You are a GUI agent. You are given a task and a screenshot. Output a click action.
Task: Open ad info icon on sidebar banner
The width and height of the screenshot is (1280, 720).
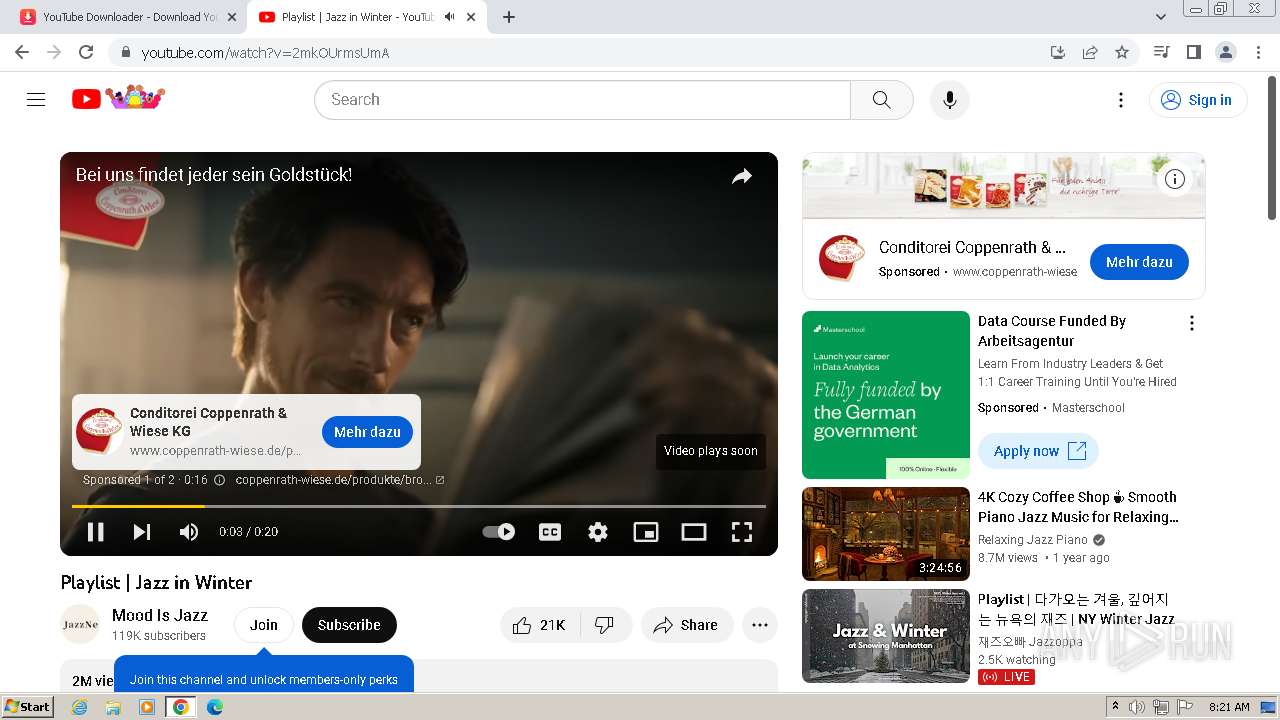pyautogui.click(x=1175, y=179)
